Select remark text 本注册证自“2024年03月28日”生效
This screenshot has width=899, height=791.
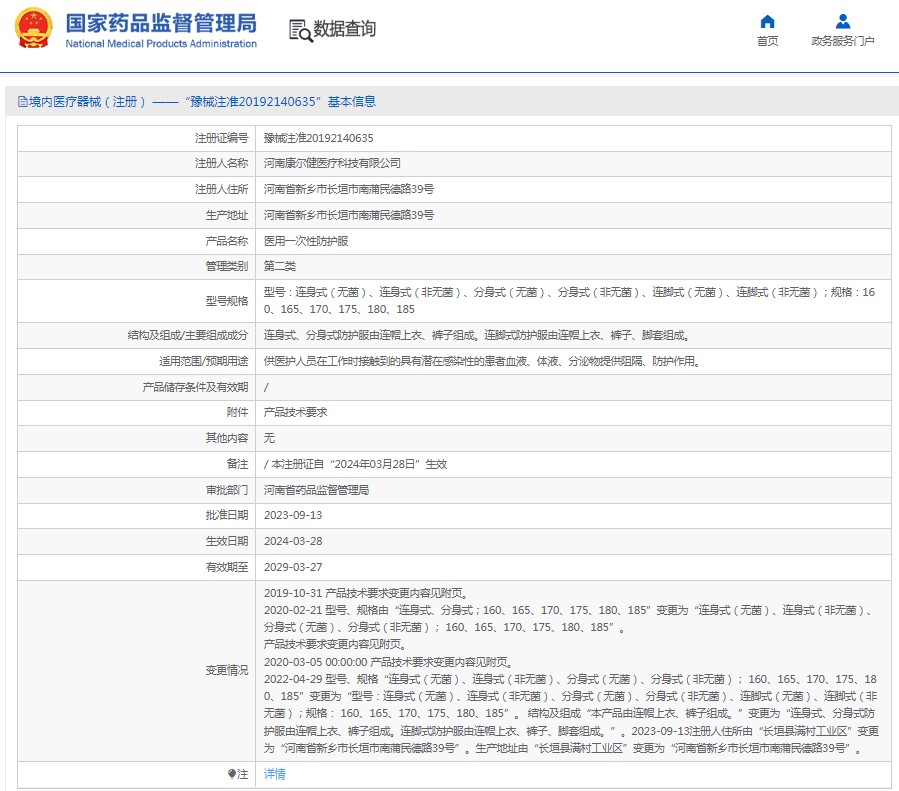359,464
